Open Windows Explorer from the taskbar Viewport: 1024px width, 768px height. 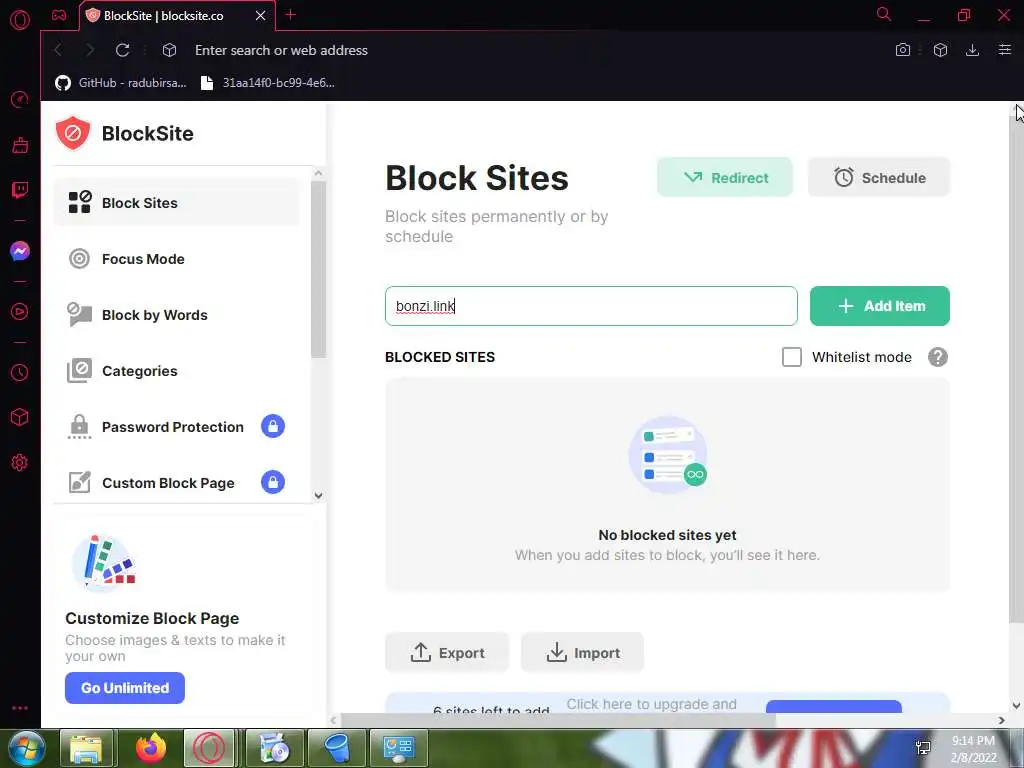tap(86, 748)
